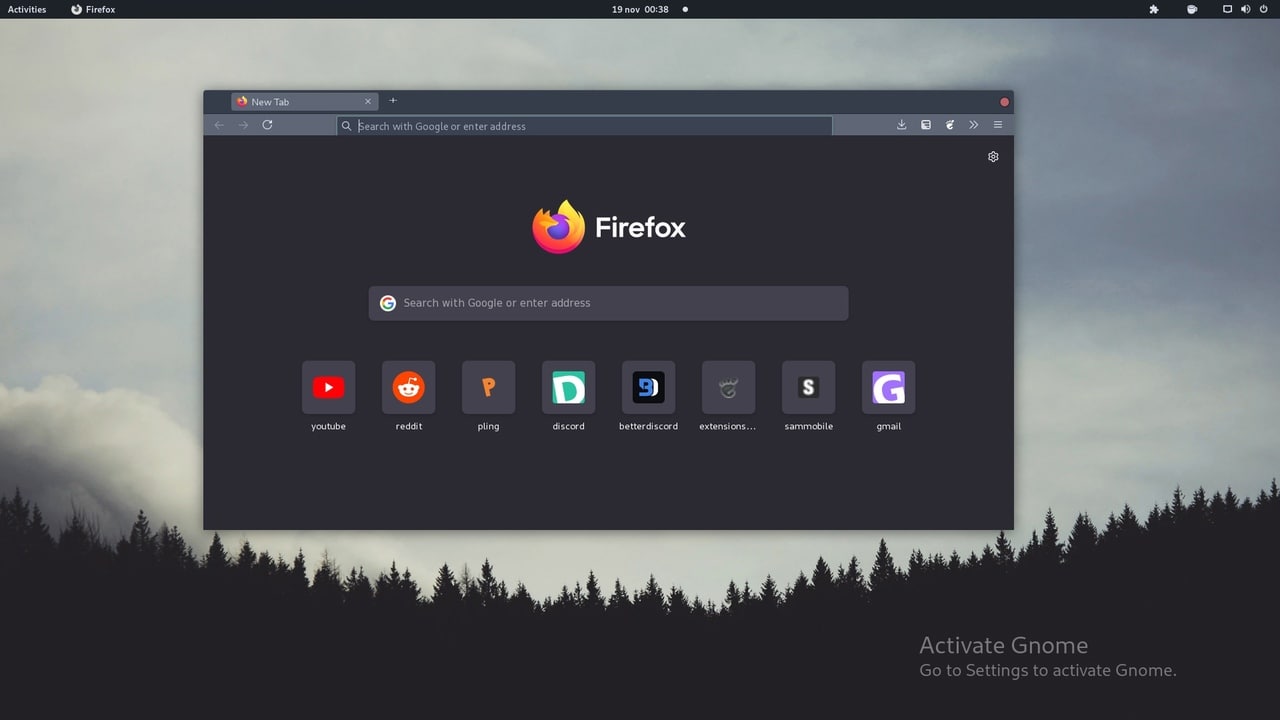
Task: Open new tab page personalize gear
Action: tap(993, 157)
